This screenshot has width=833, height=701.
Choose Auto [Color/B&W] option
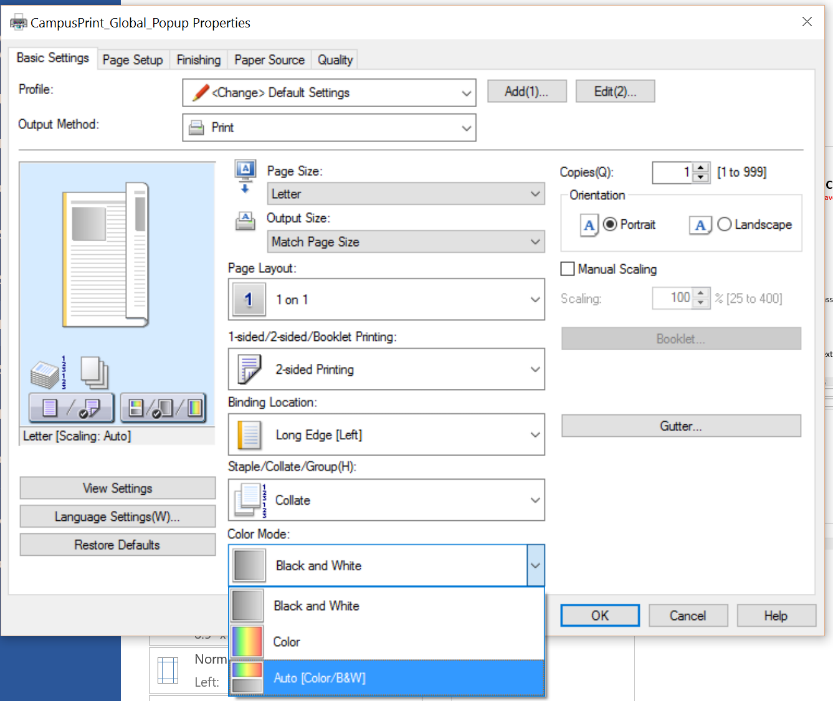coord(387,678)
